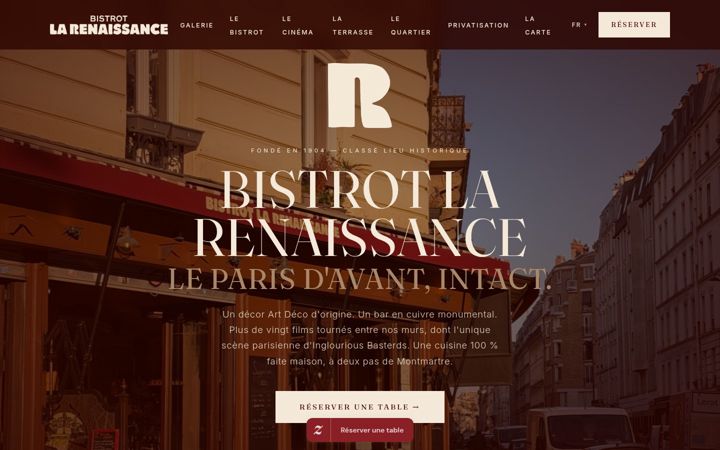Click the large R monogram emblem

(x=360, y=96)
